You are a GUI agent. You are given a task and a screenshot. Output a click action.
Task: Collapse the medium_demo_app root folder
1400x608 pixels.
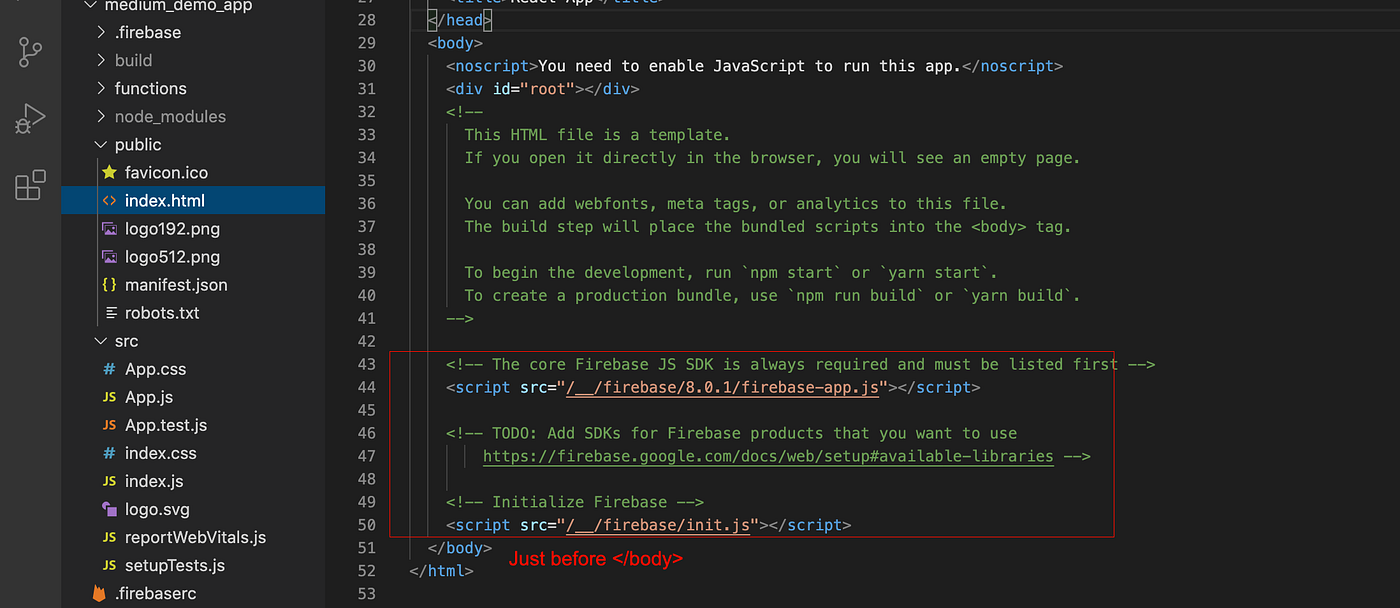(x=91, y=5)
